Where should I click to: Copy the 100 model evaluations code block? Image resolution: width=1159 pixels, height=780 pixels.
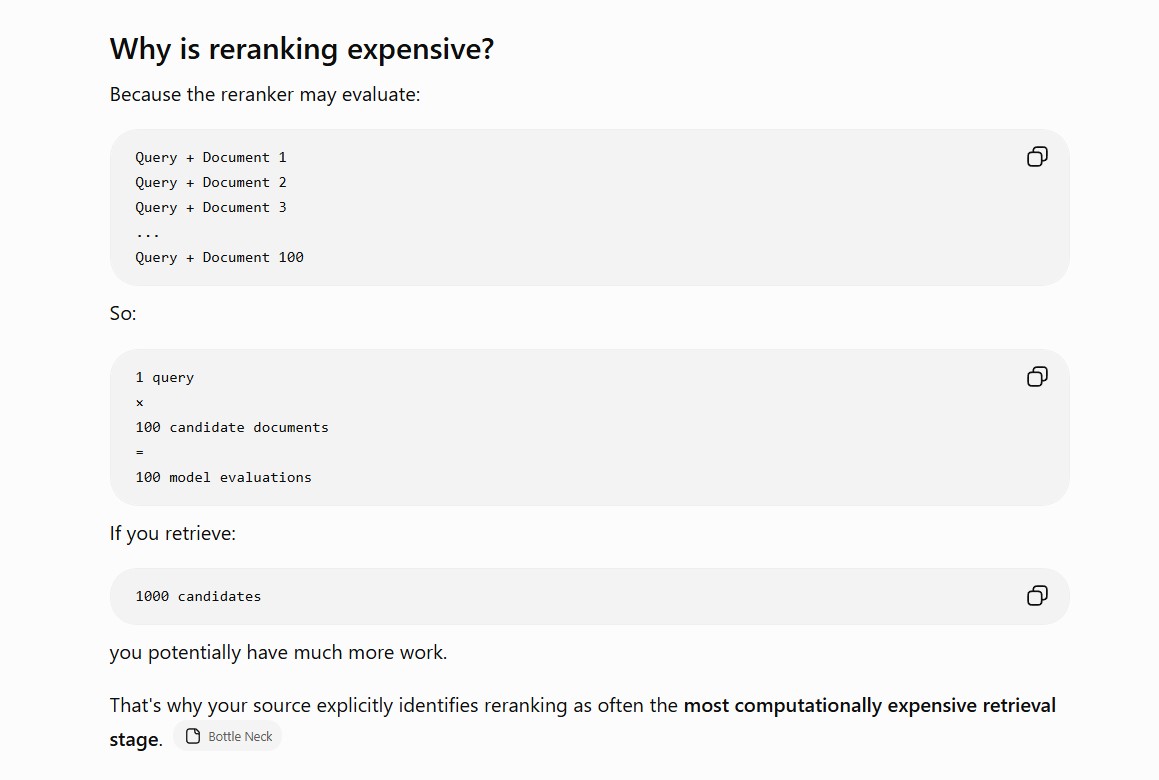[1037, 377]
